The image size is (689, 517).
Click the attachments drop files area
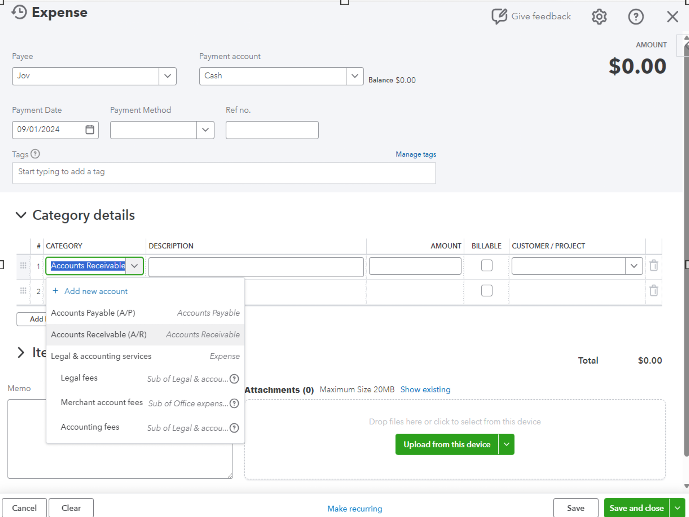(455, 439)
